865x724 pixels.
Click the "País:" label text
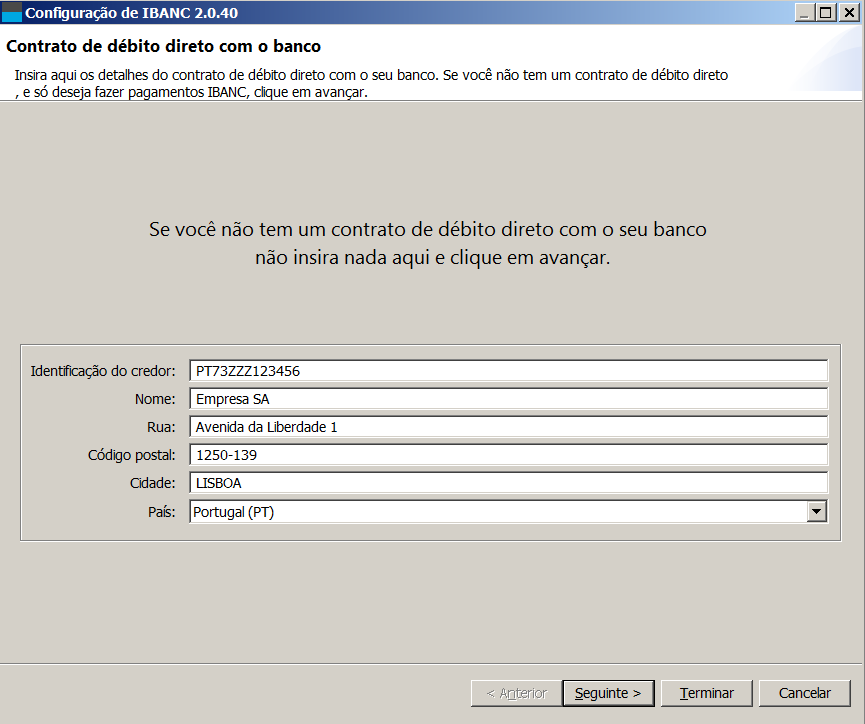(x=161, y=512)
